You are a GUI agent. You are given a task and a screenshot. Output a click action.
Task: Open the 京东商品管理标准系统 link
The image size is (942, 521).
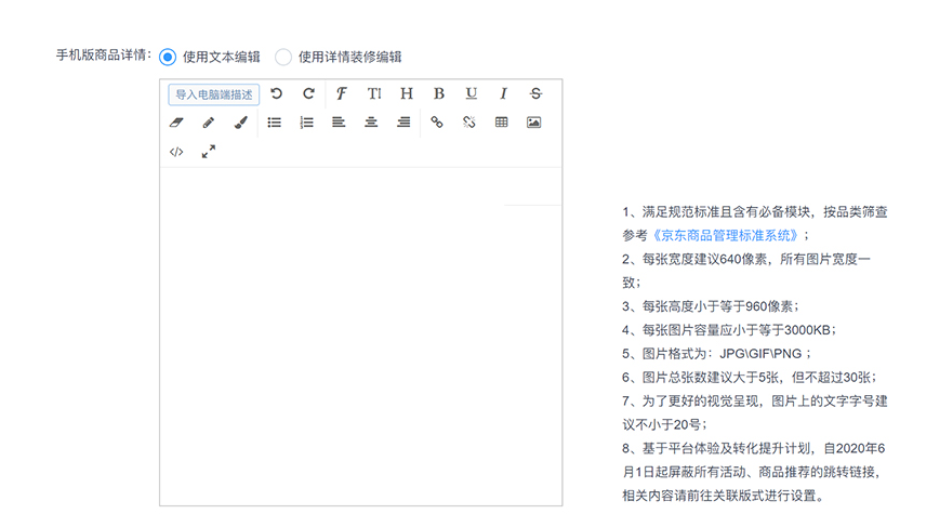726,235
